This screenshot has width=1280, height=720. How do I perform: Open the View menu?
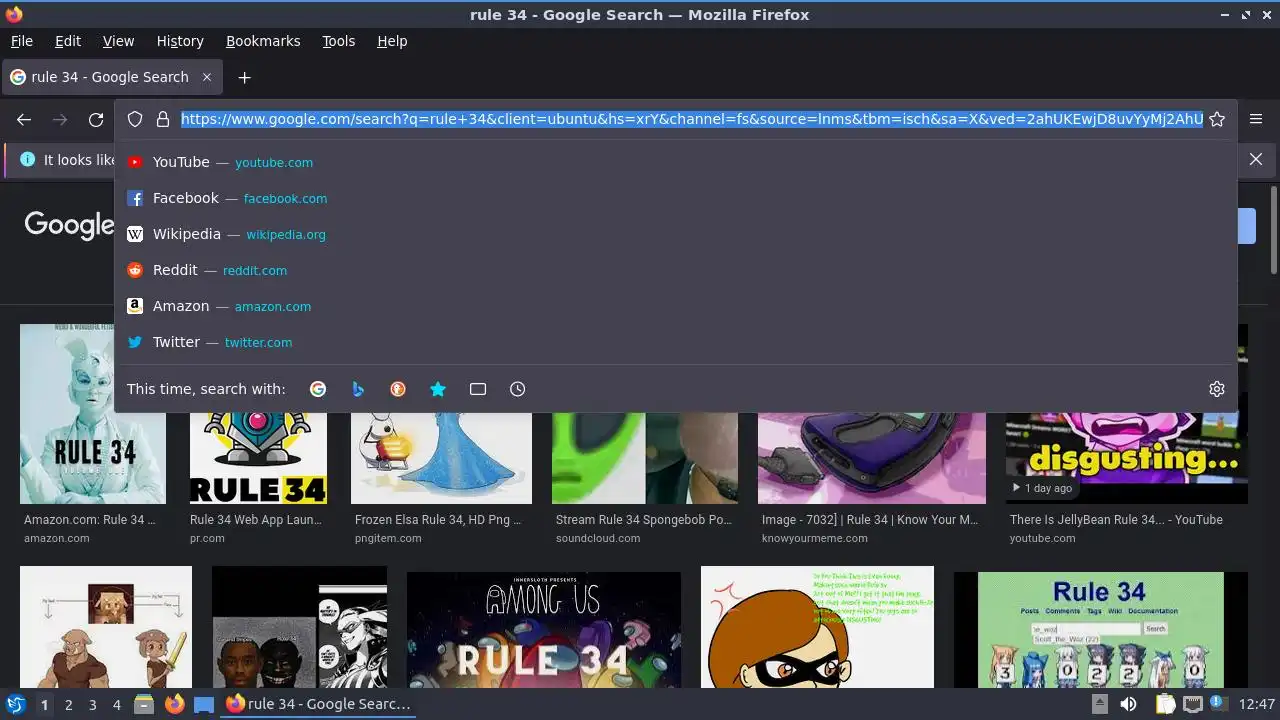(x=118, y=41)
